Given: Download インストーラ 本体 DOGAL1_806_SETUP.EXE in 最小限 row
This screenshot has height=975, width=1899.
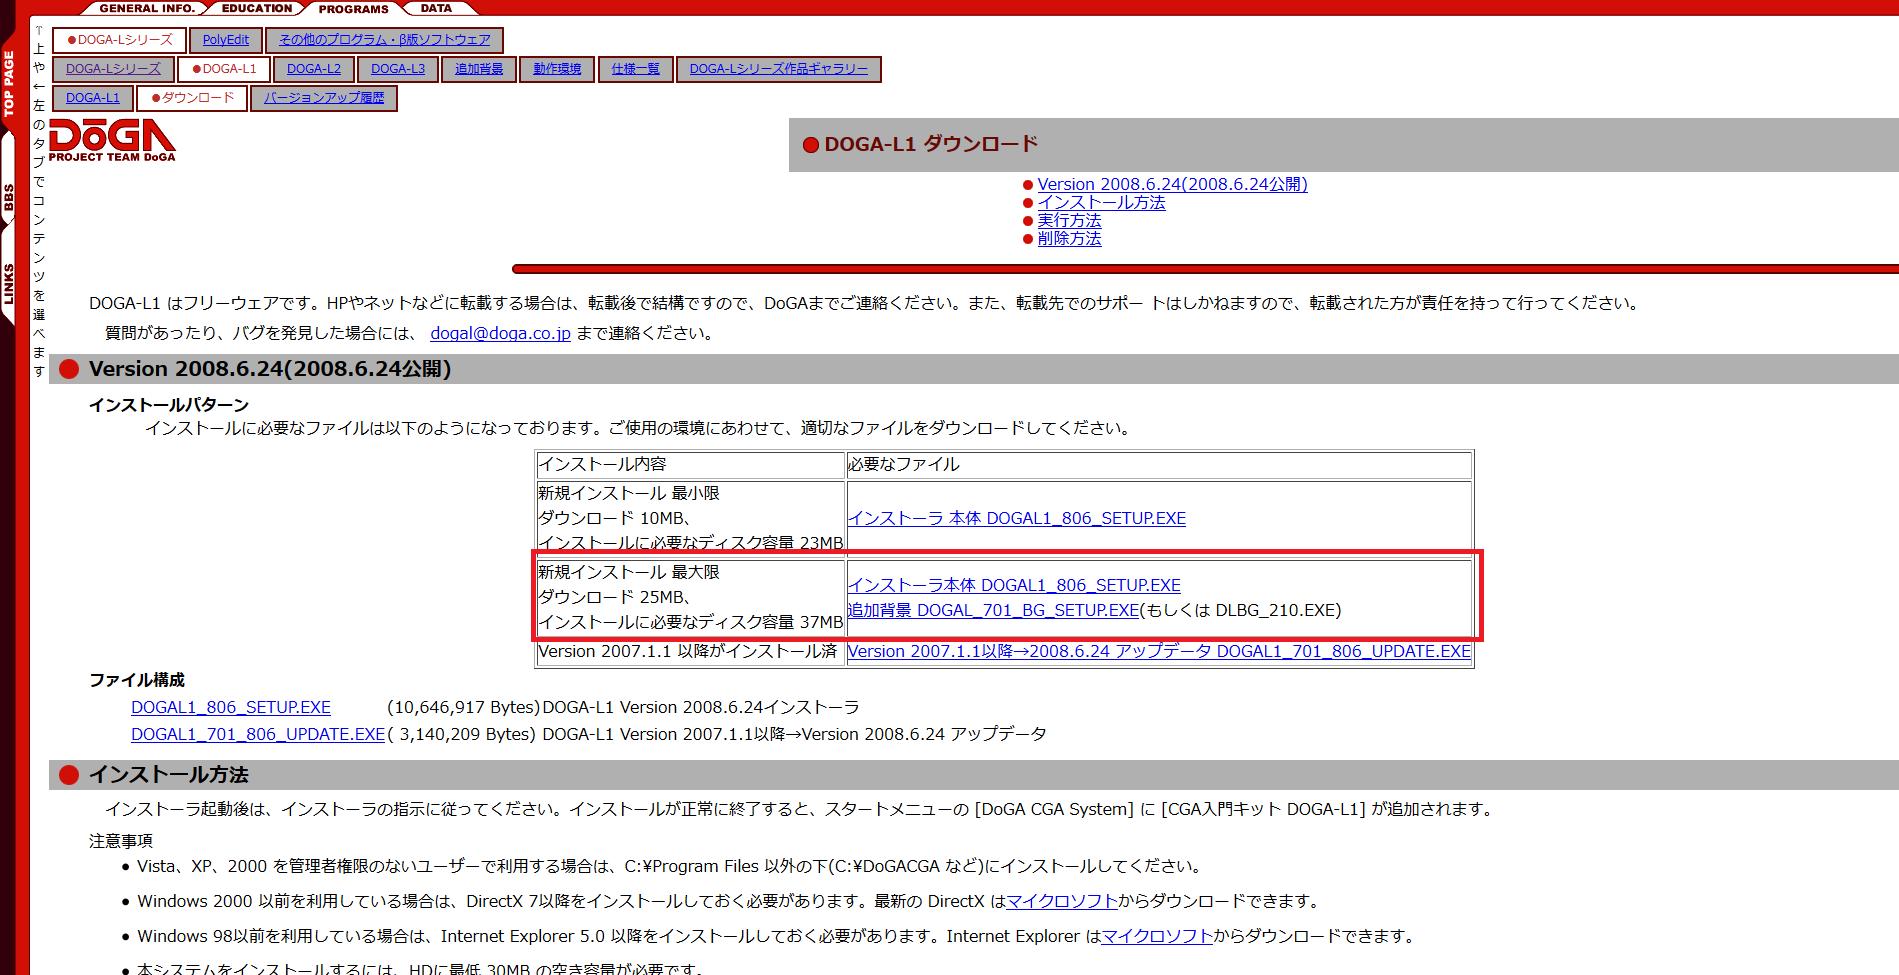Looking at the screenshot, I should coord(1016,518).
